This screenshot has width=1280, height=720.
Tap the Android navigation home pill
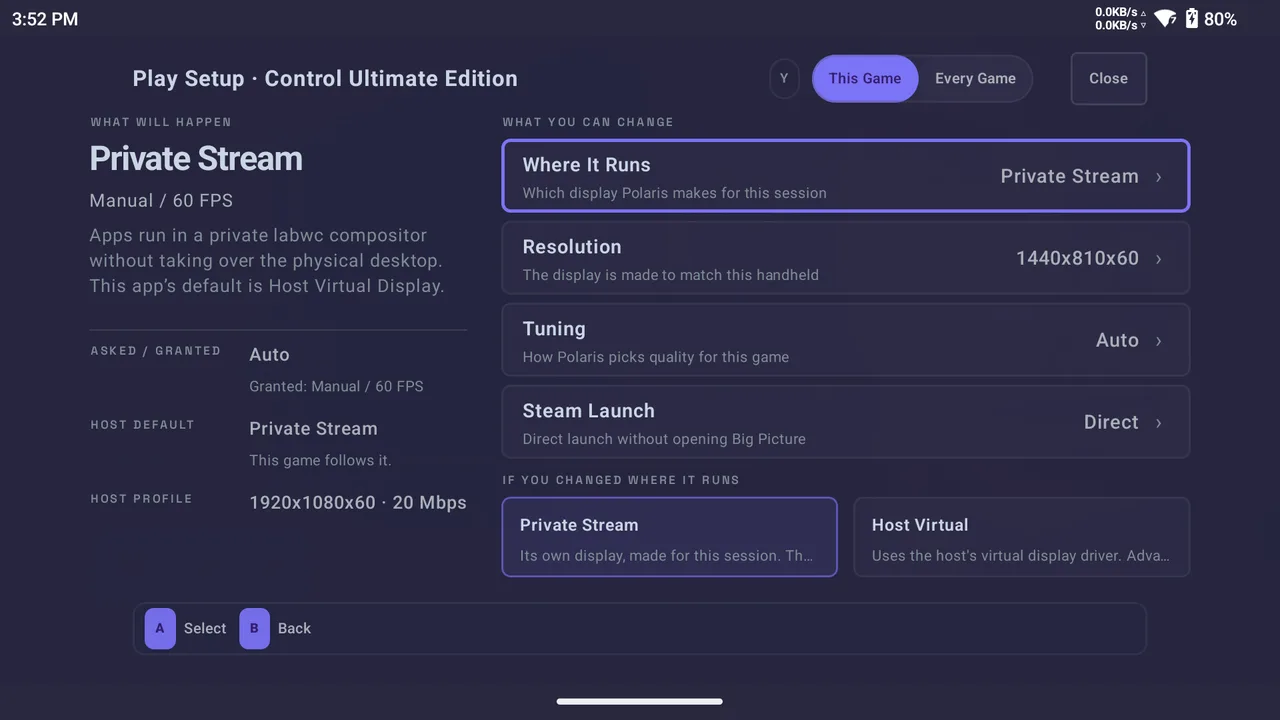click(x=640, y=701)
